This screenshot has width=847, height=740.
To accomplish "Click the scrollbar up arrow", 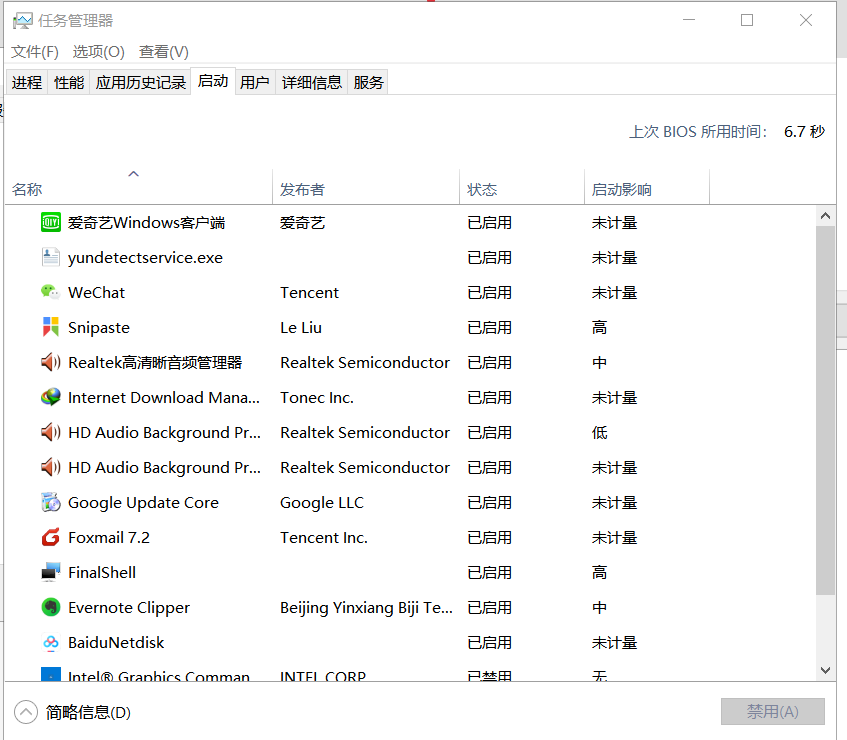I will pos(825,216).
